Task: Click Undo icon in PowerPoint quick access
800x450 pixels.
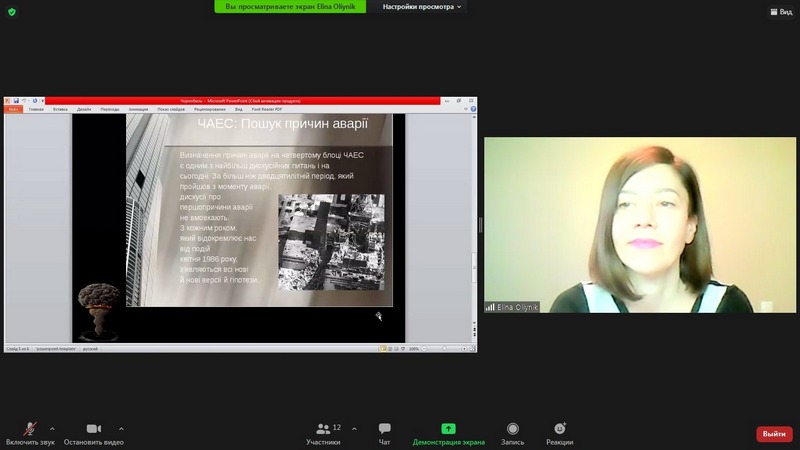Action: pos(23,101)
